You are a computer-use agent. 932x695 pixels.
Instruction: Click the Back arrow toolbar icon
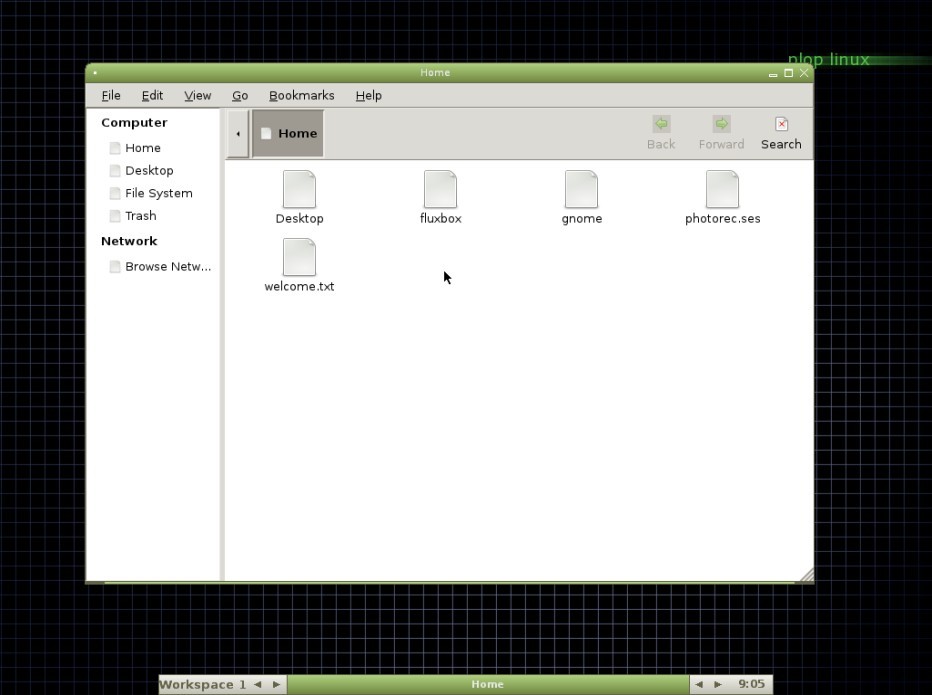coord(661,124)
